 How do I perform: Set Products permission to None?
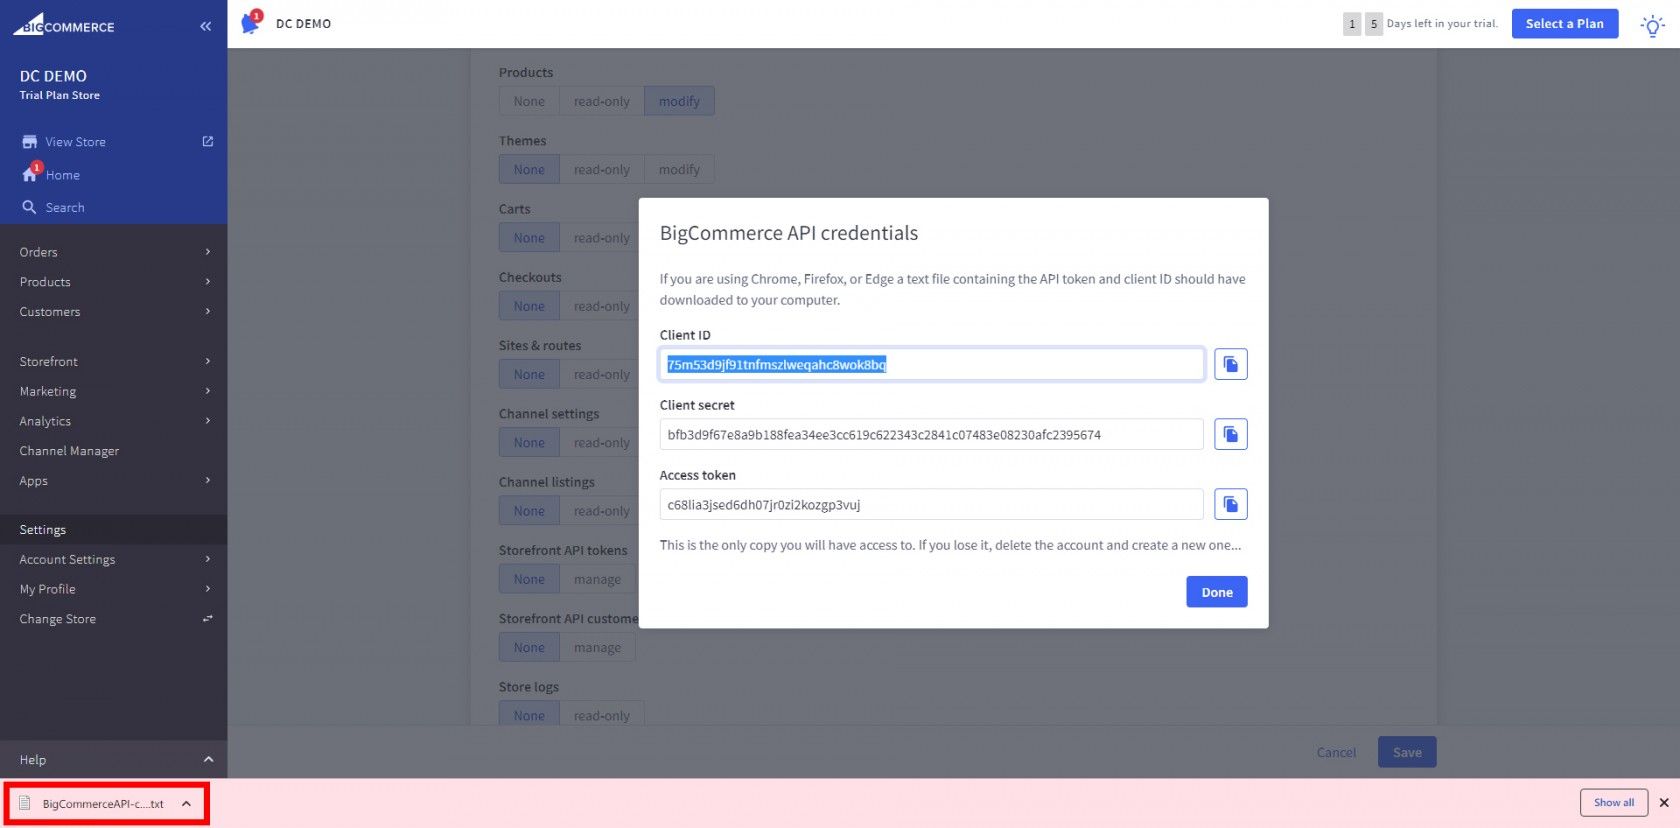(529, 101)
